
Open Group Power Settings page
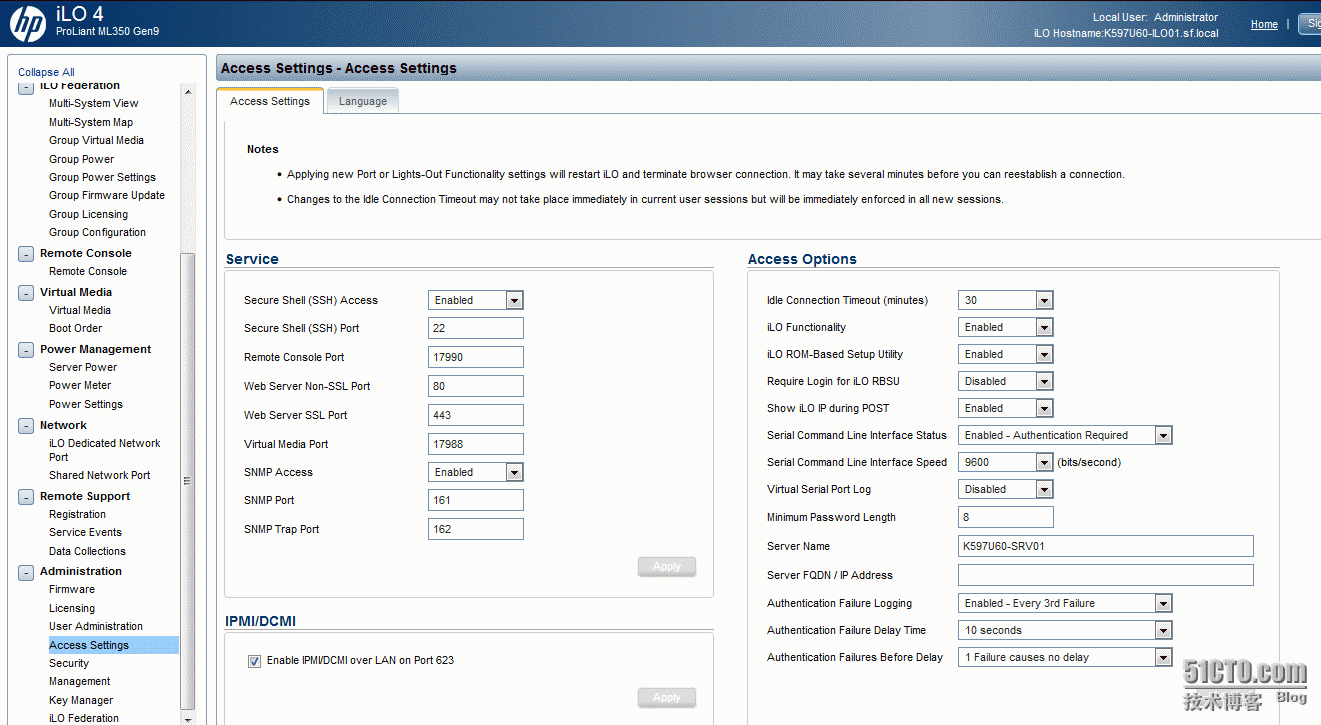point(102,177)
